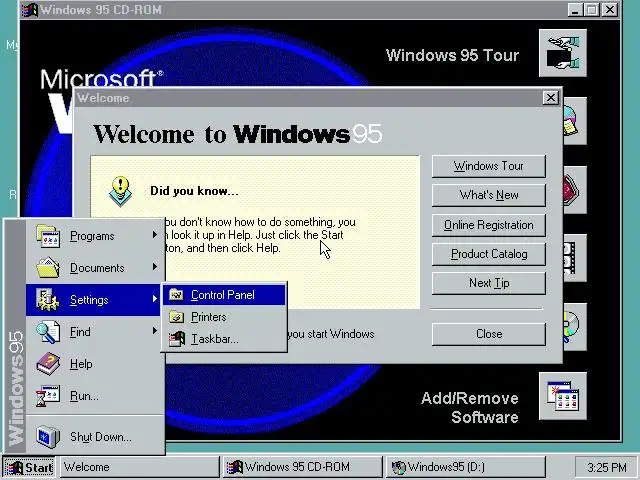Expand the Programs submenu arrow
This screenshot has width=640, height=480.
coord(155,235)
